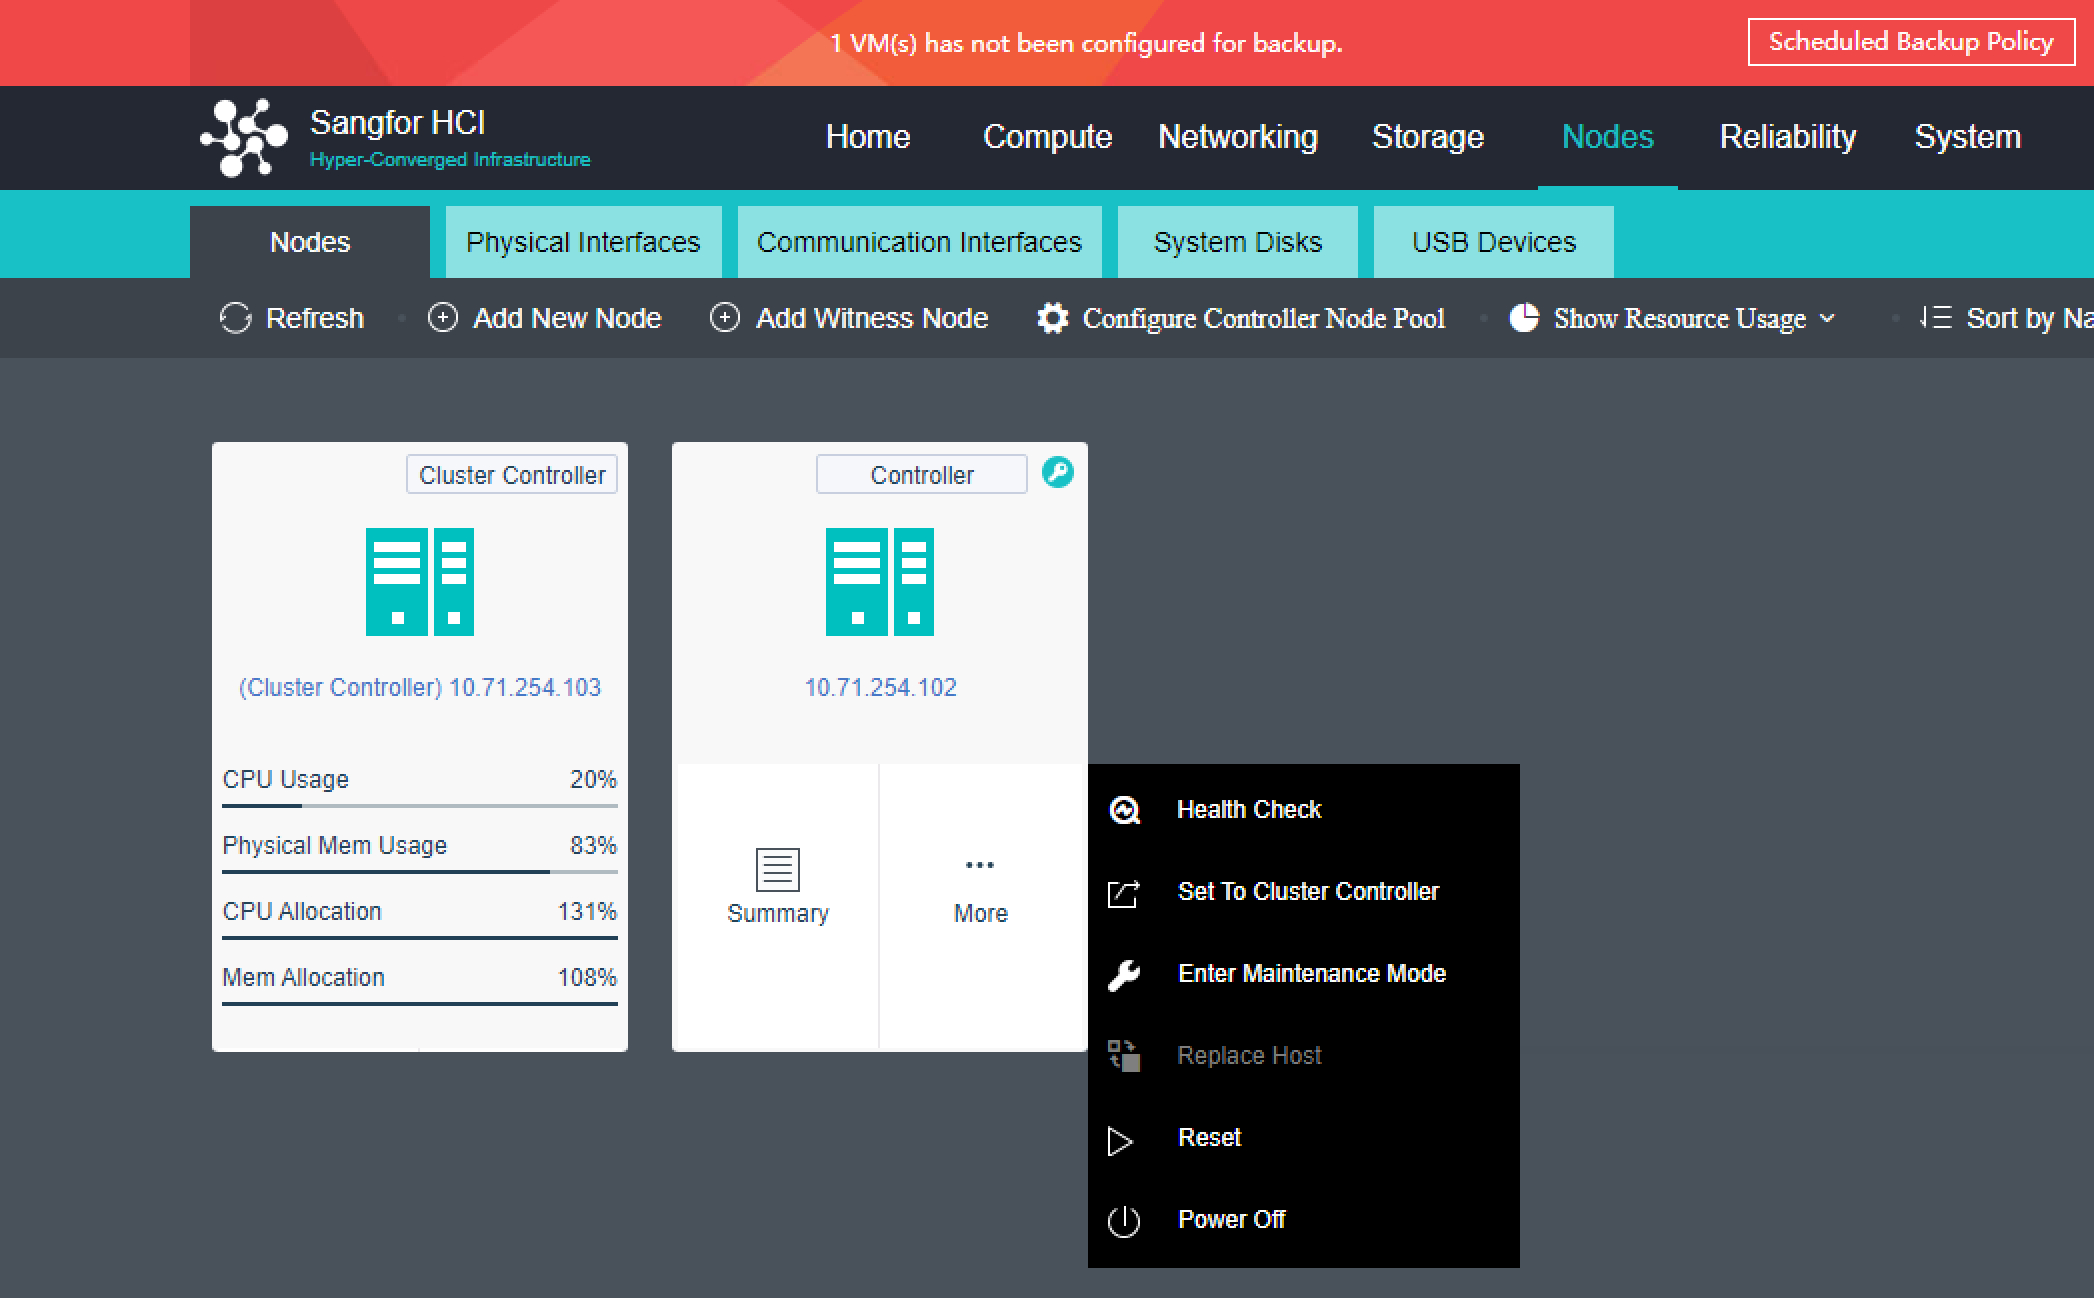This screenshot has width=2094, height=1298.
Task: Open the System Disks tab
Action: (1238, 242)
